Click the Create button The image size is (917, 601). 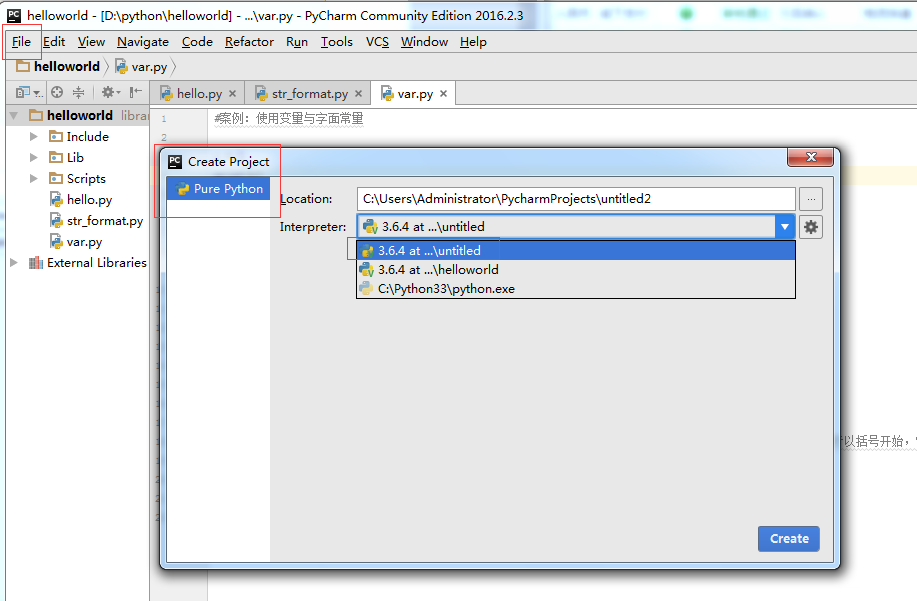tap(789, 539)
